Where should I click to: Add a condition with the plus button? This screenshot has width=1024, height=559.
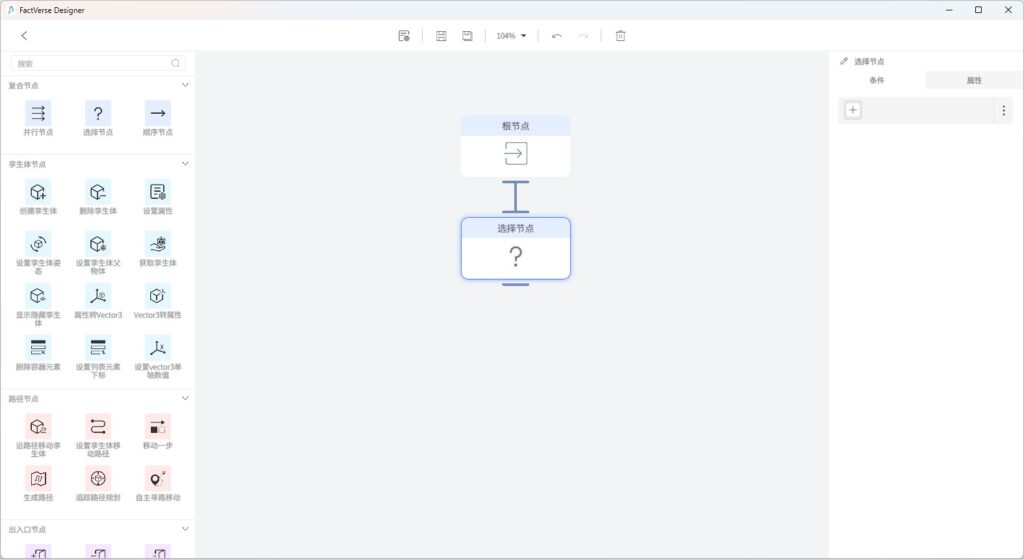[x=853, y=110]
